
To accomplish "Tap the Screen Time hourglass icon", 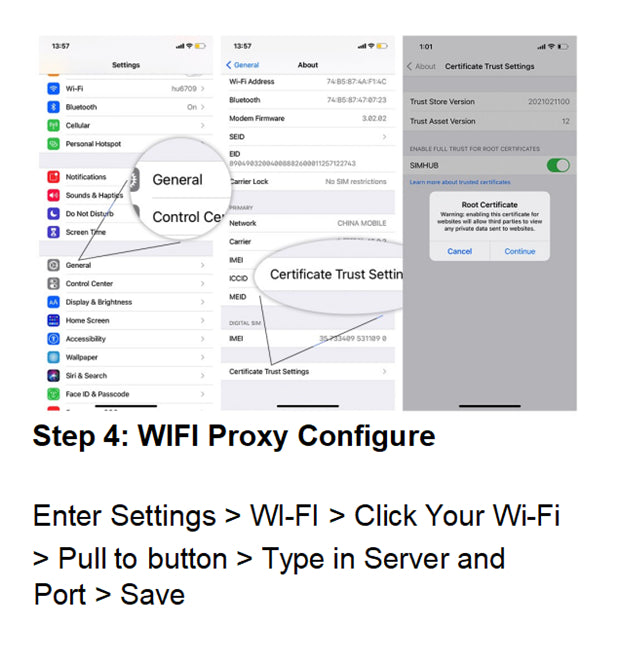I will pyautogui.click(x=53, y=232).
